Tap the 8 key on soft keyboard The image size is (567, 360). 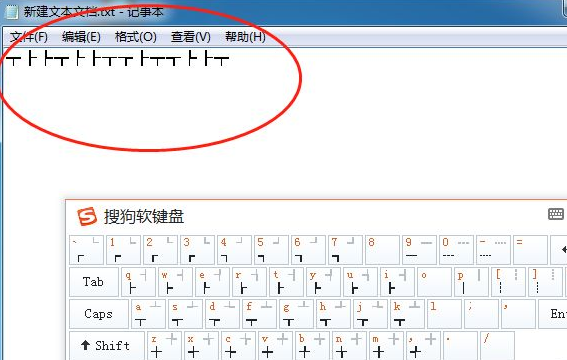382,250
